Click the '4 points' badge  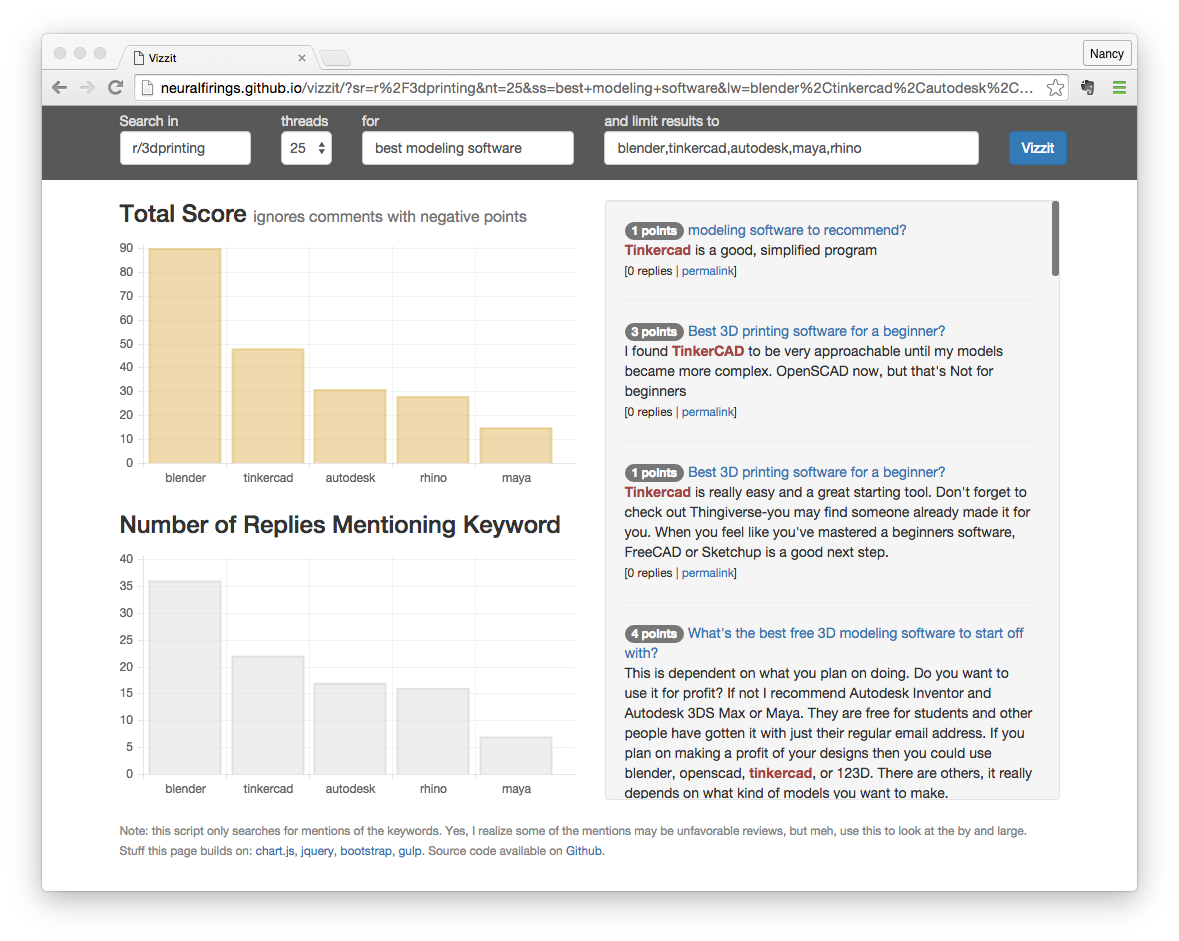point(654,634)
